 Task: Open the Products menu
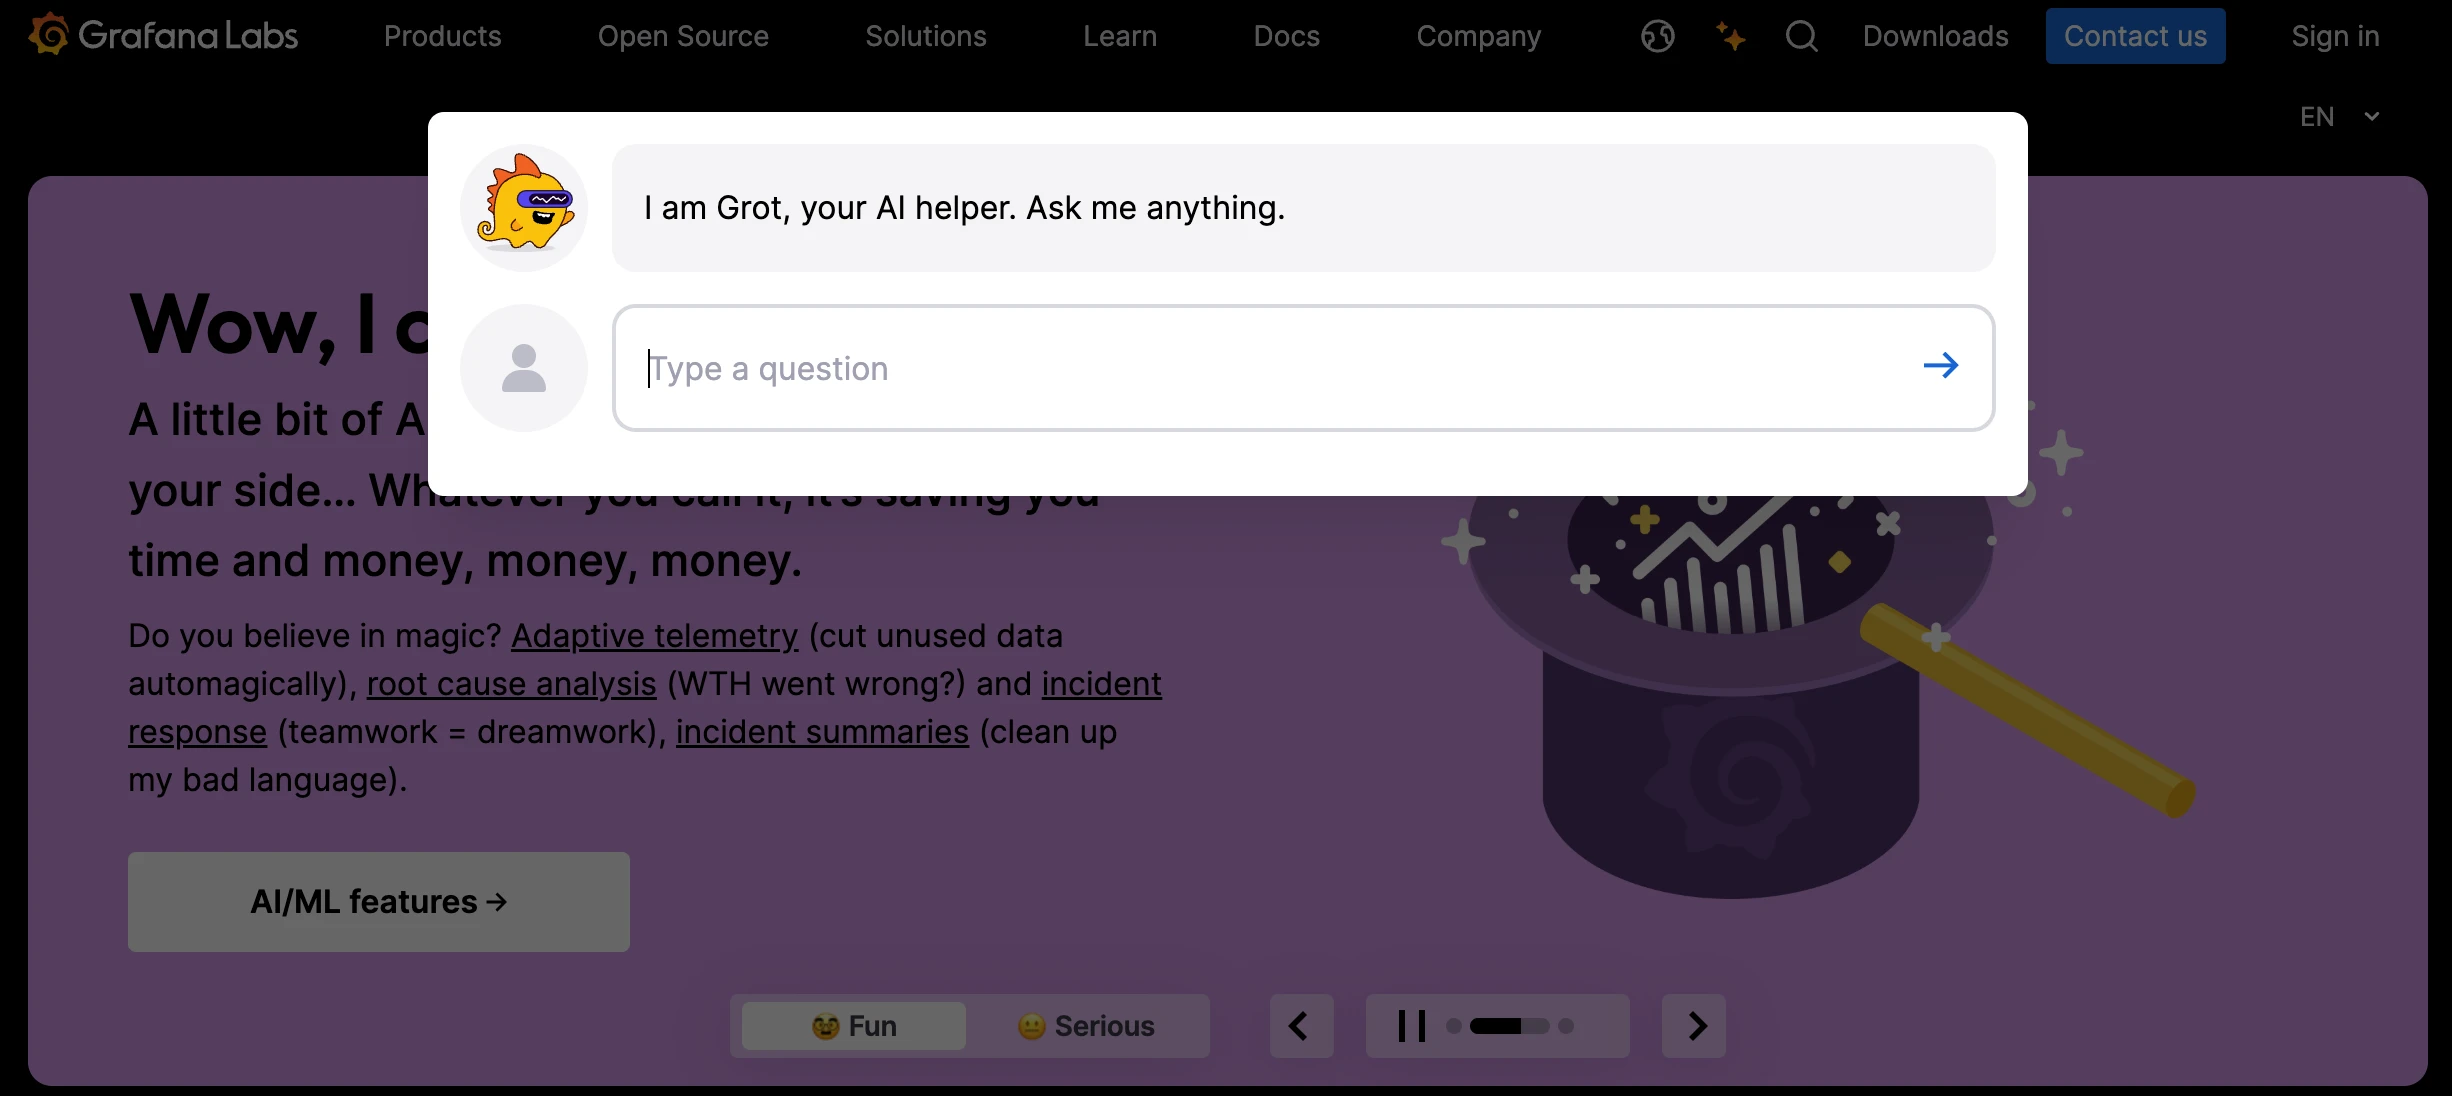point(442,36)
